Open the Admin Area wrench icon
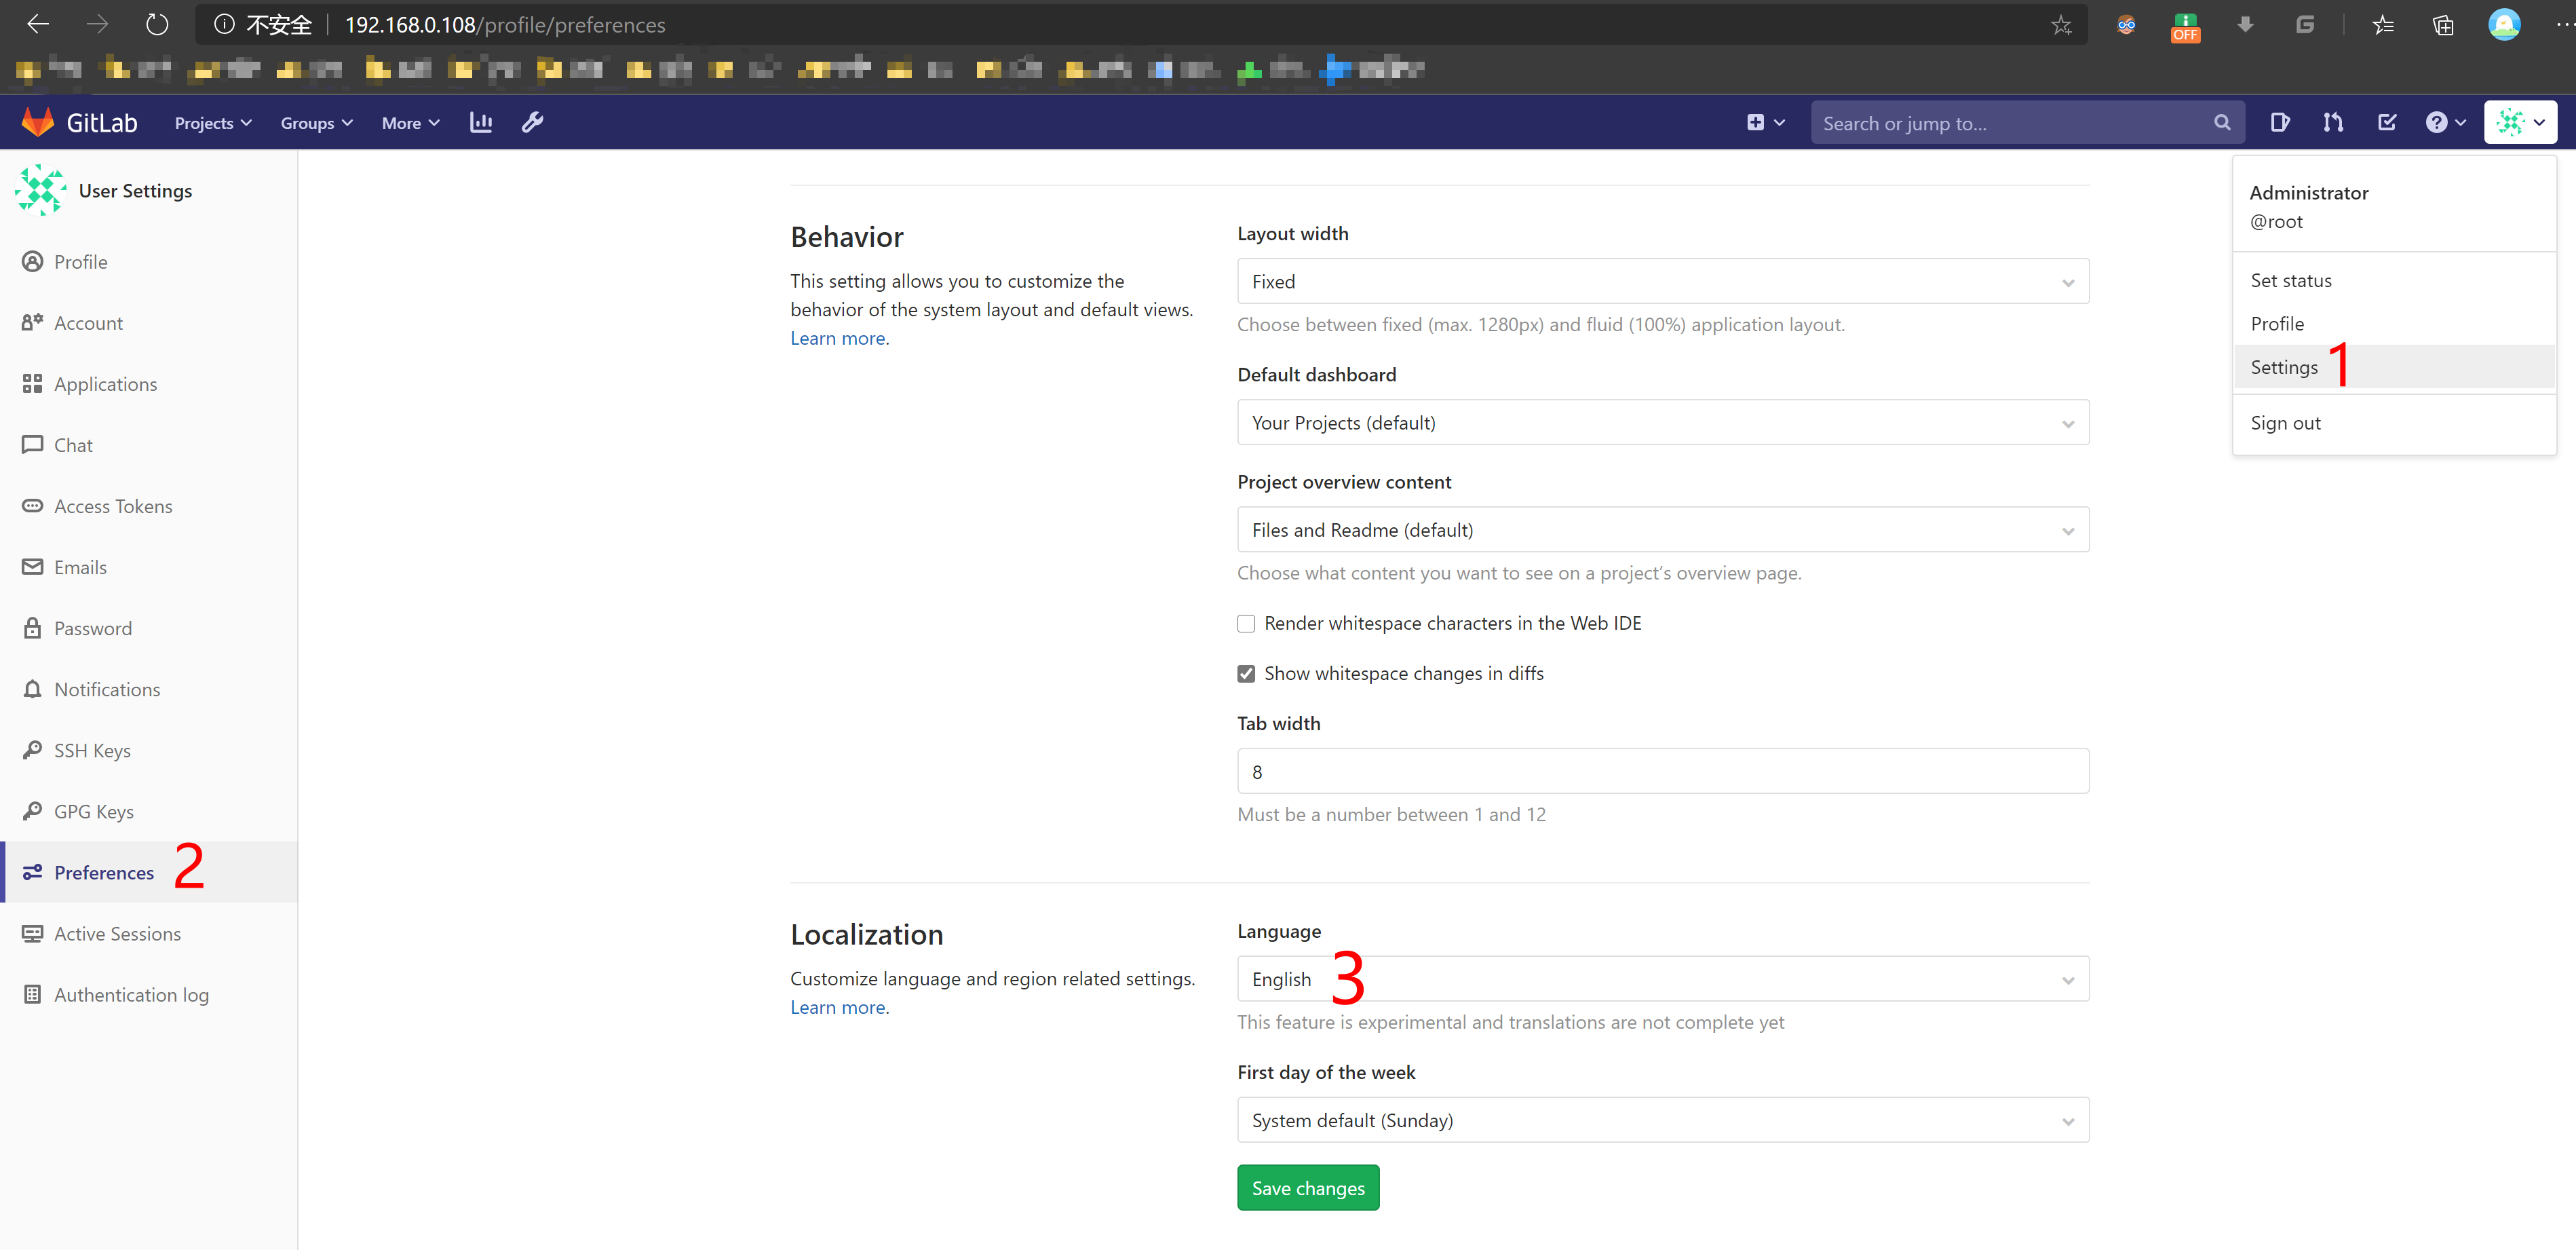Viewport: 2576px width, 1250px height. (x=533, y=122)
